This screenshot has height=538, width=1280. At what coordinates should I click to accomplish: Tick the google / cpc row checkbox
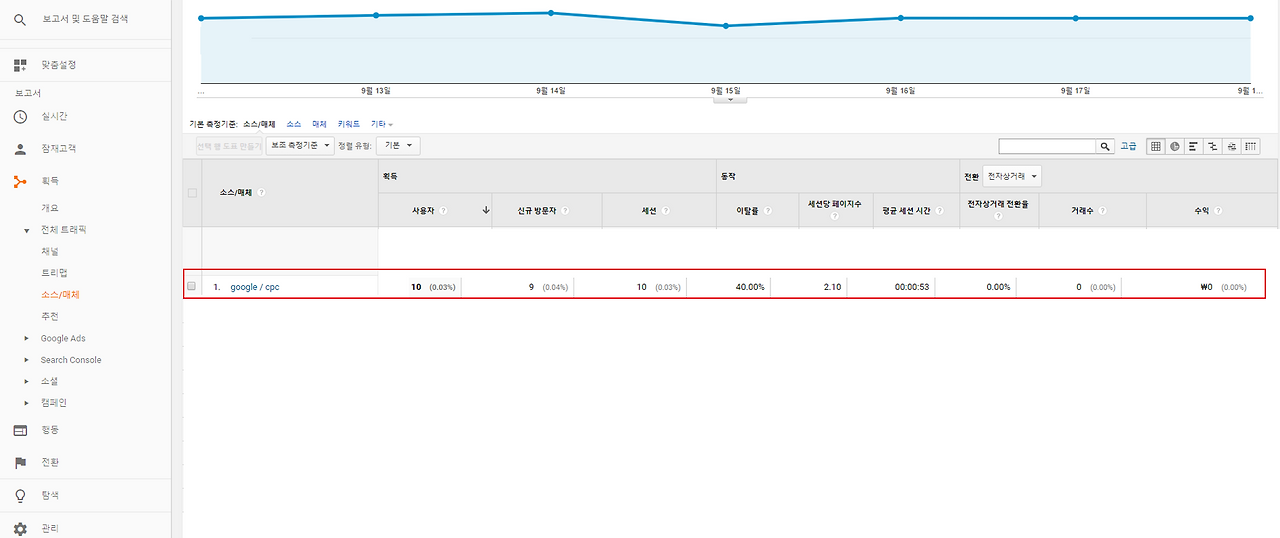(192, 287)
